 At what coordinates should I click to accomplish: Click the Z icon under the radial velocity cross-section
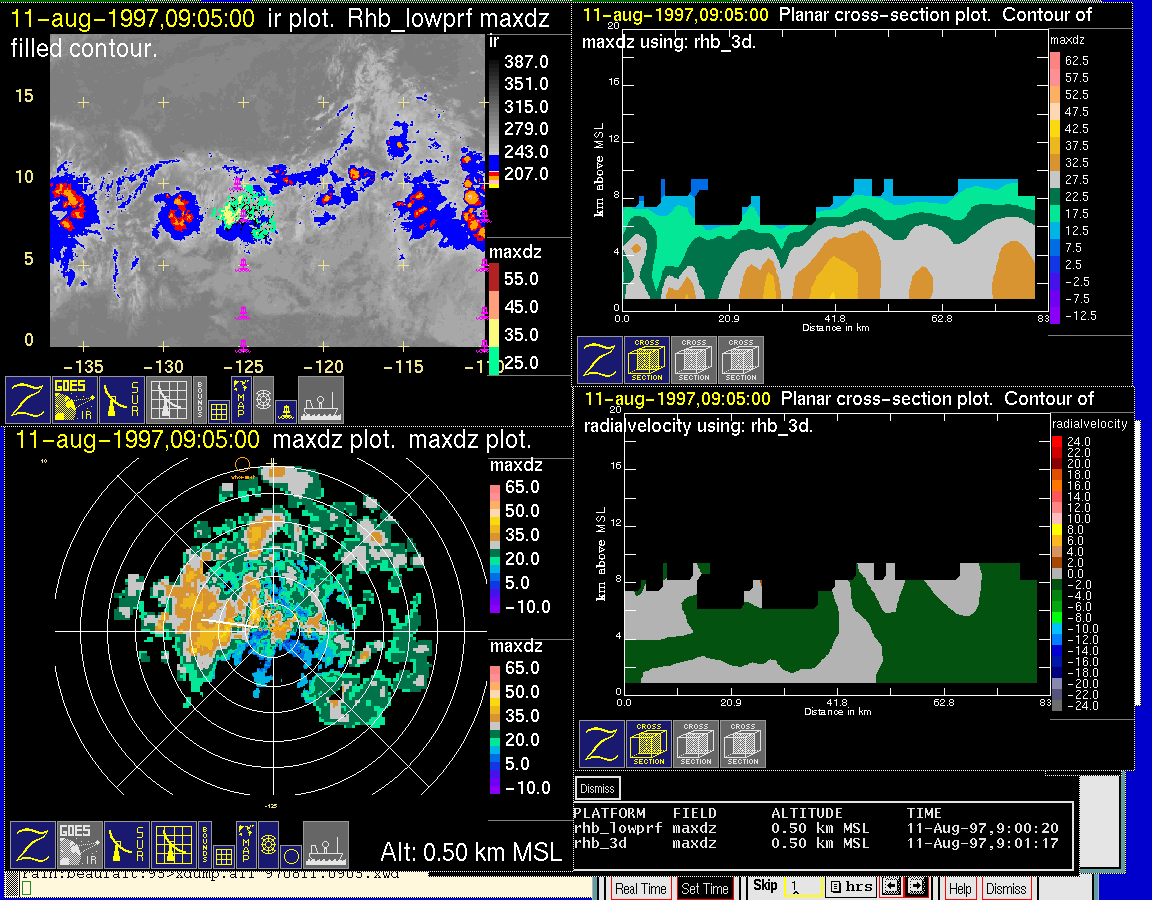click(x=602, y=744)
